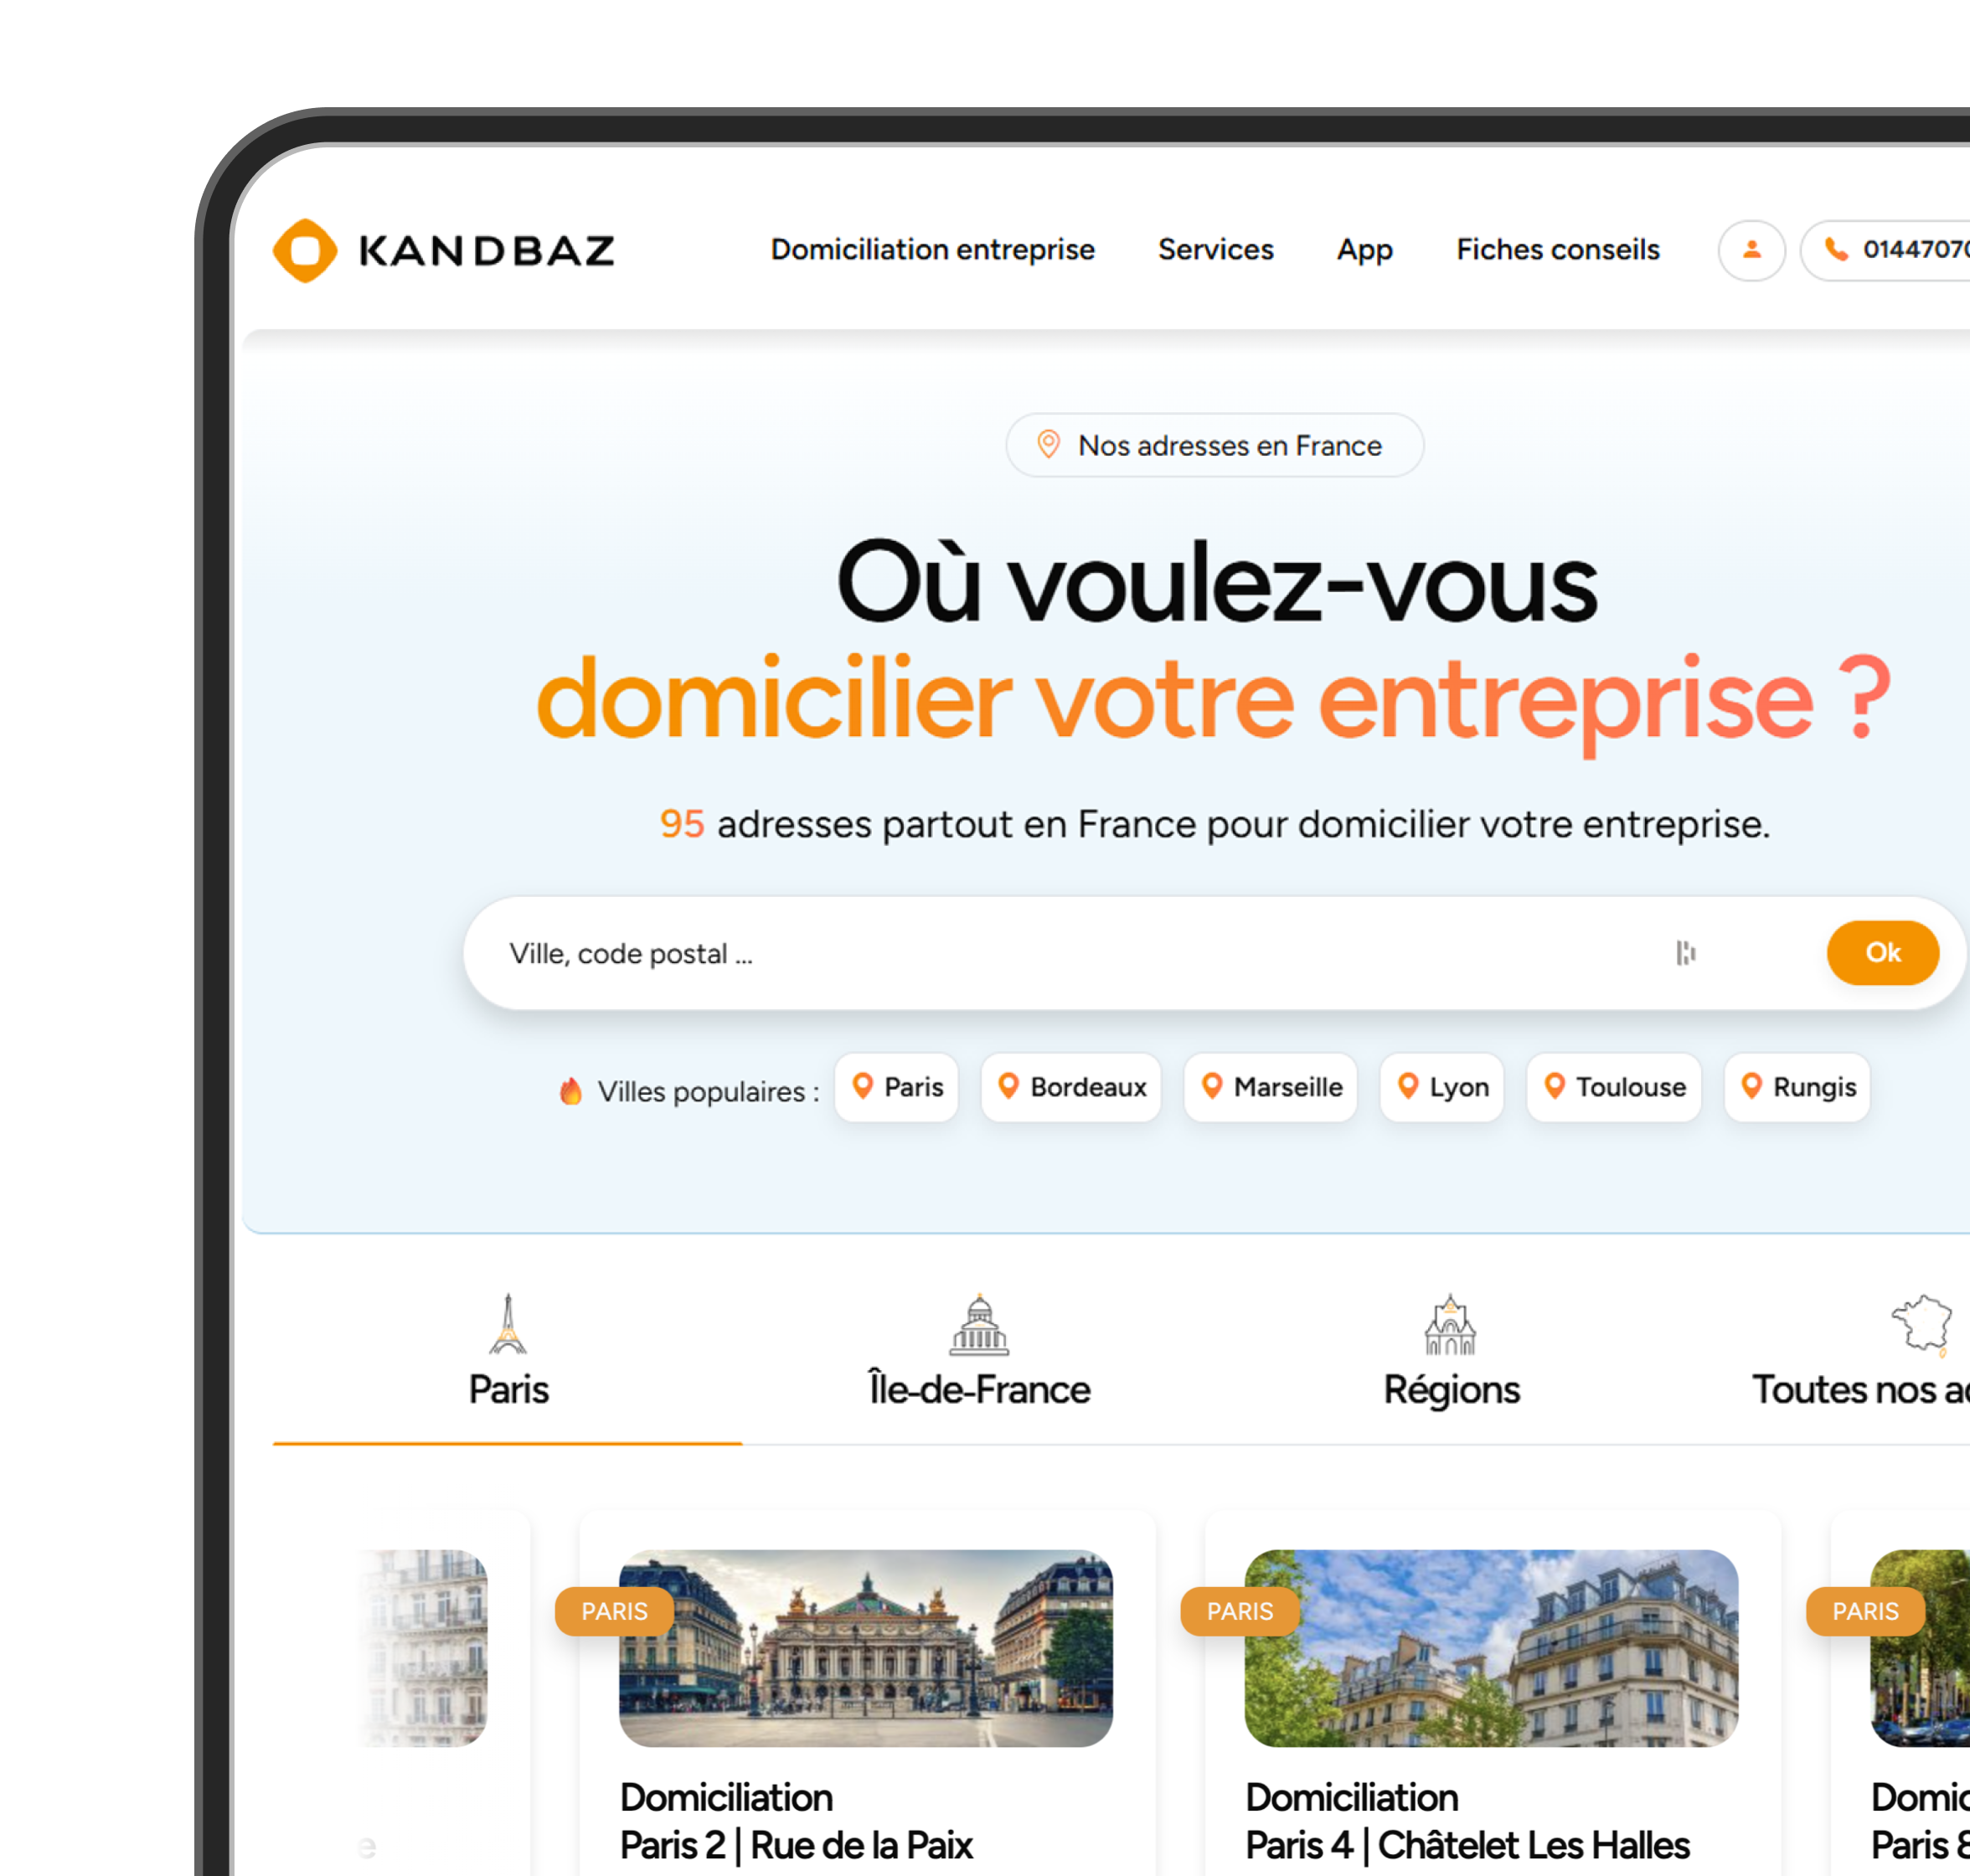Click the icon inside the search field

[1685, 953]
